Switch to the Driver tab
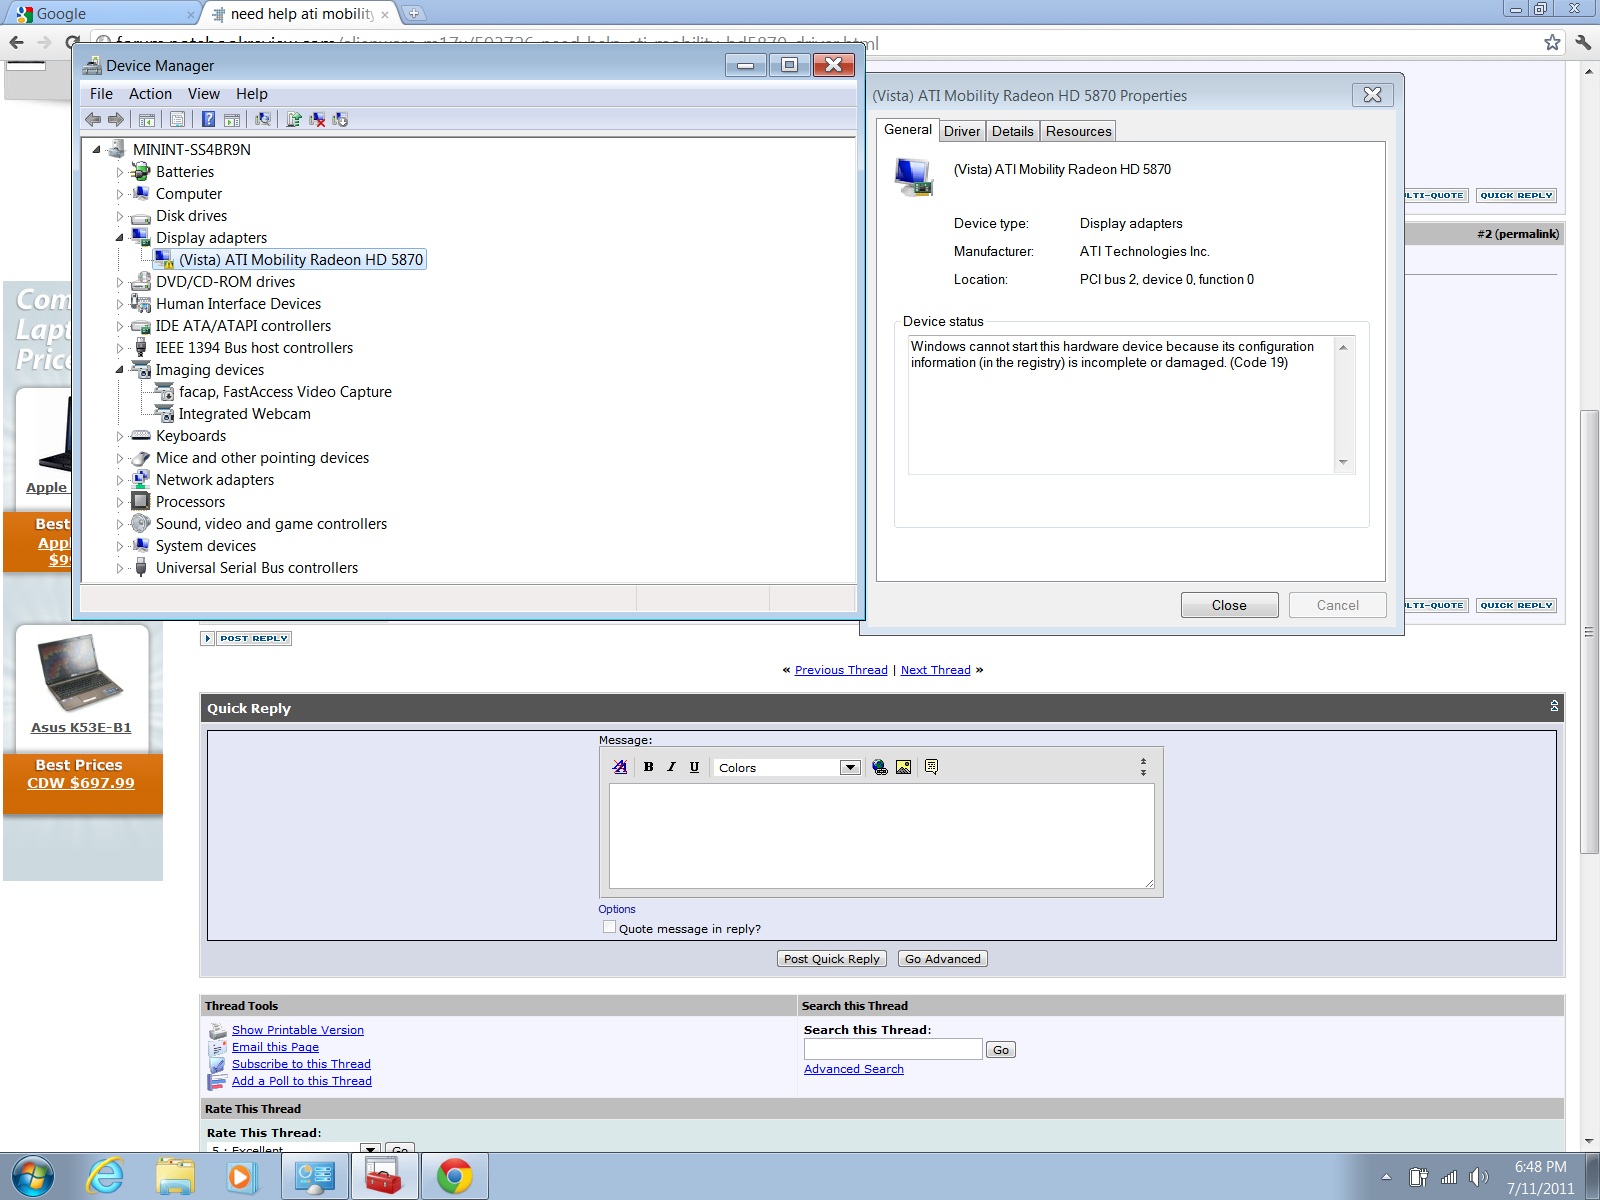 tap(962, 131)
